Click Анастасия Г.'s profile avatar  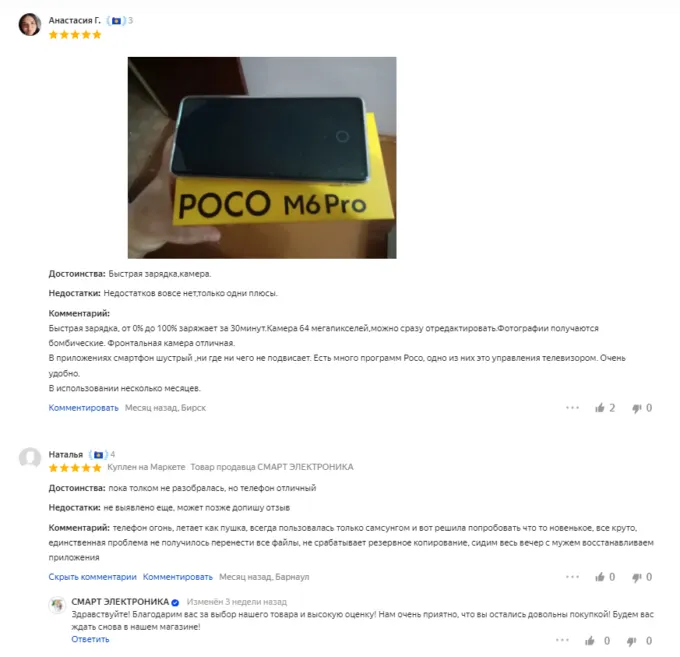[29, 24]
